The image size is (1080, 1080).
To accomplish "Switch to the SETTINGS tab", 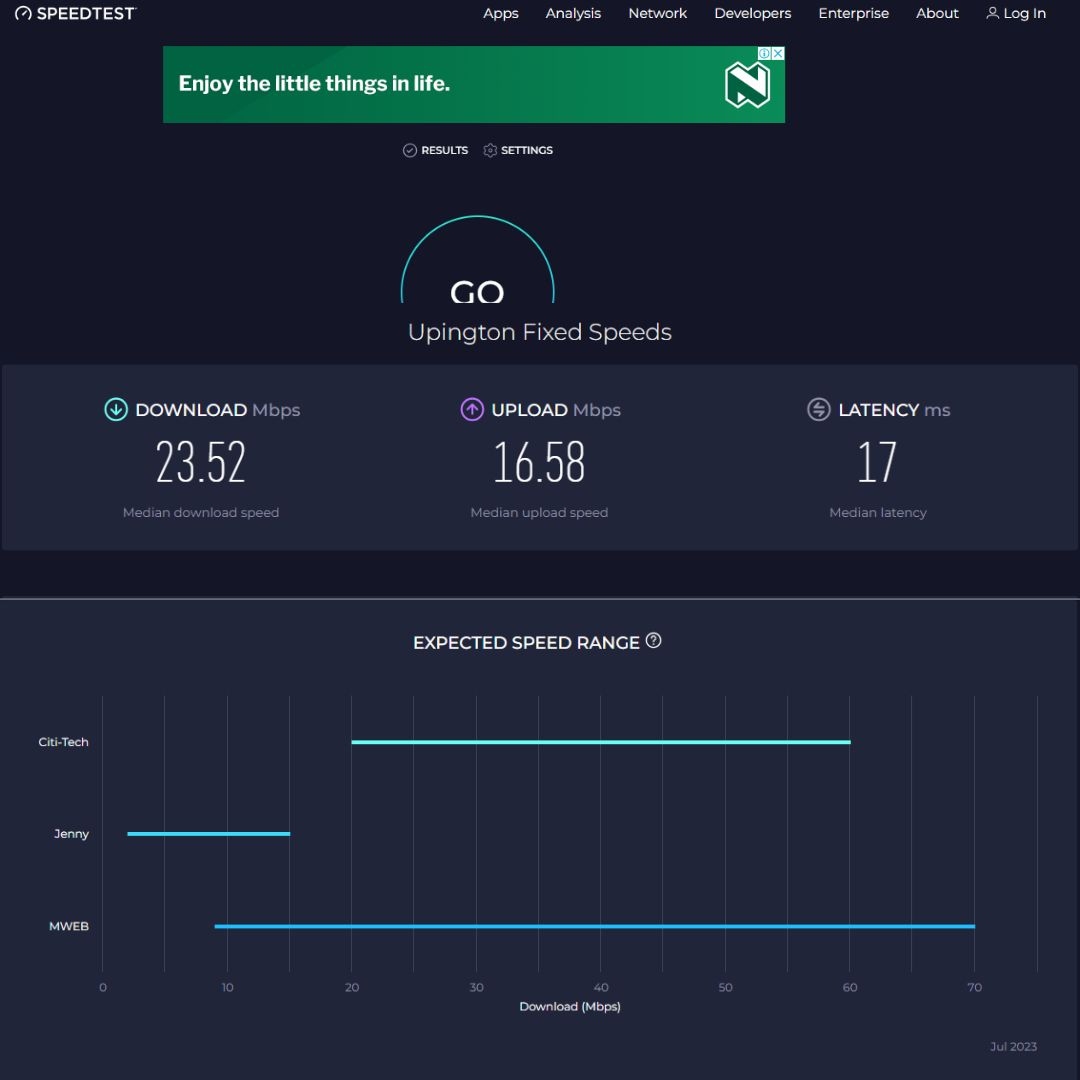I will [526, 150].
